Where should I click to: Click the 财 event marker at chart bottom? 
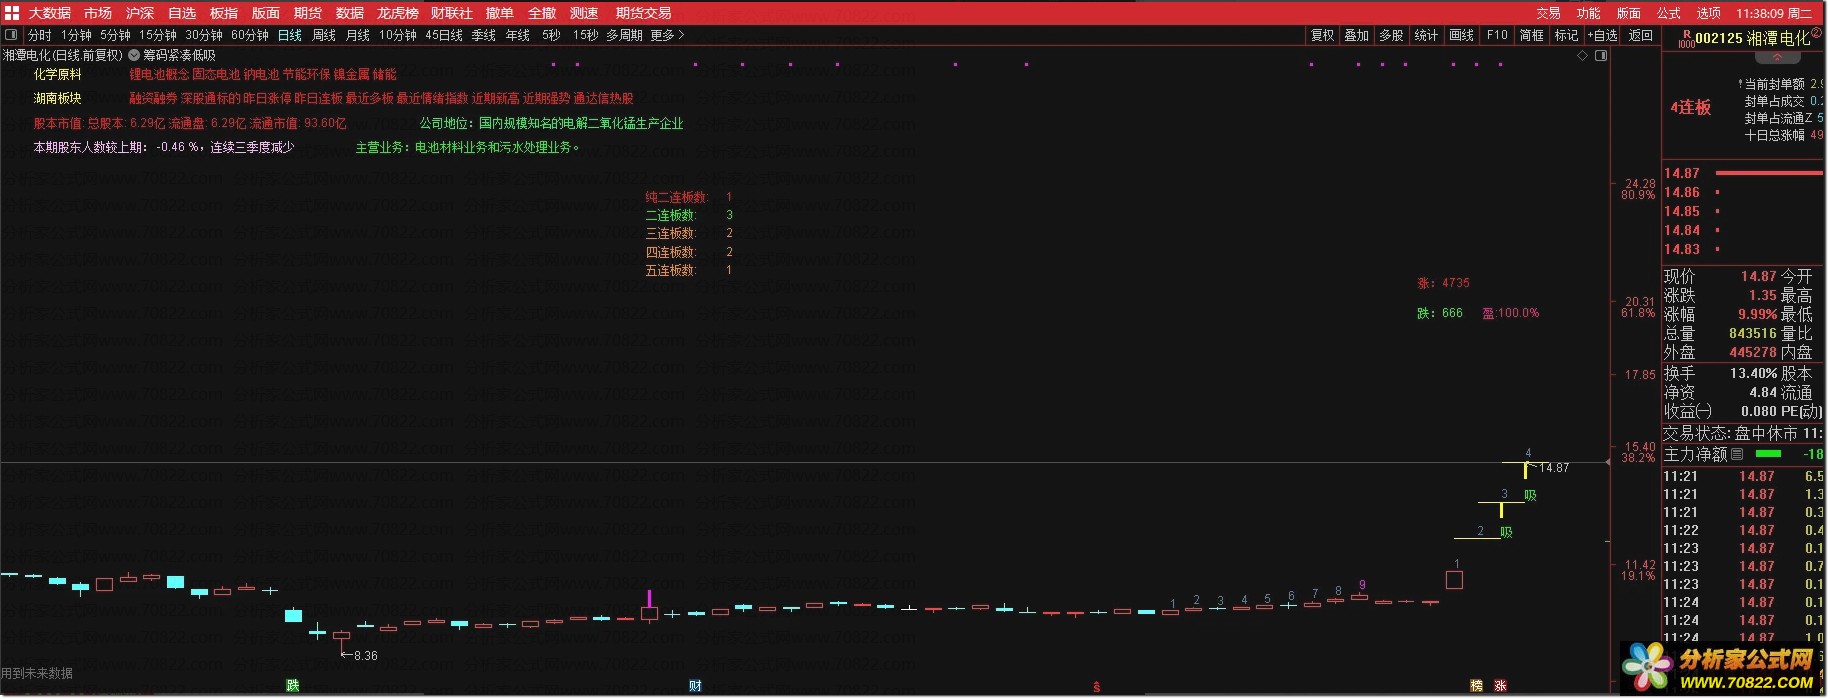click(695, 685)
